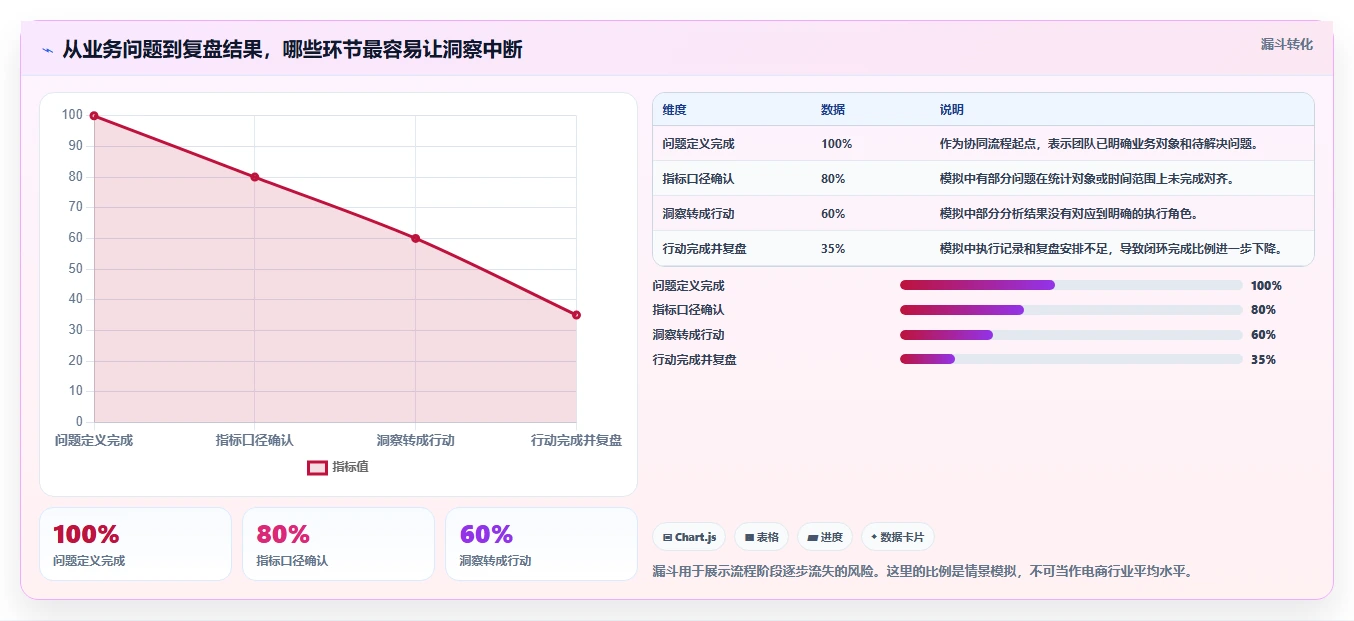Click the lightning icon beside the title
Screen dimensions: 1354x621
[47, 50]
